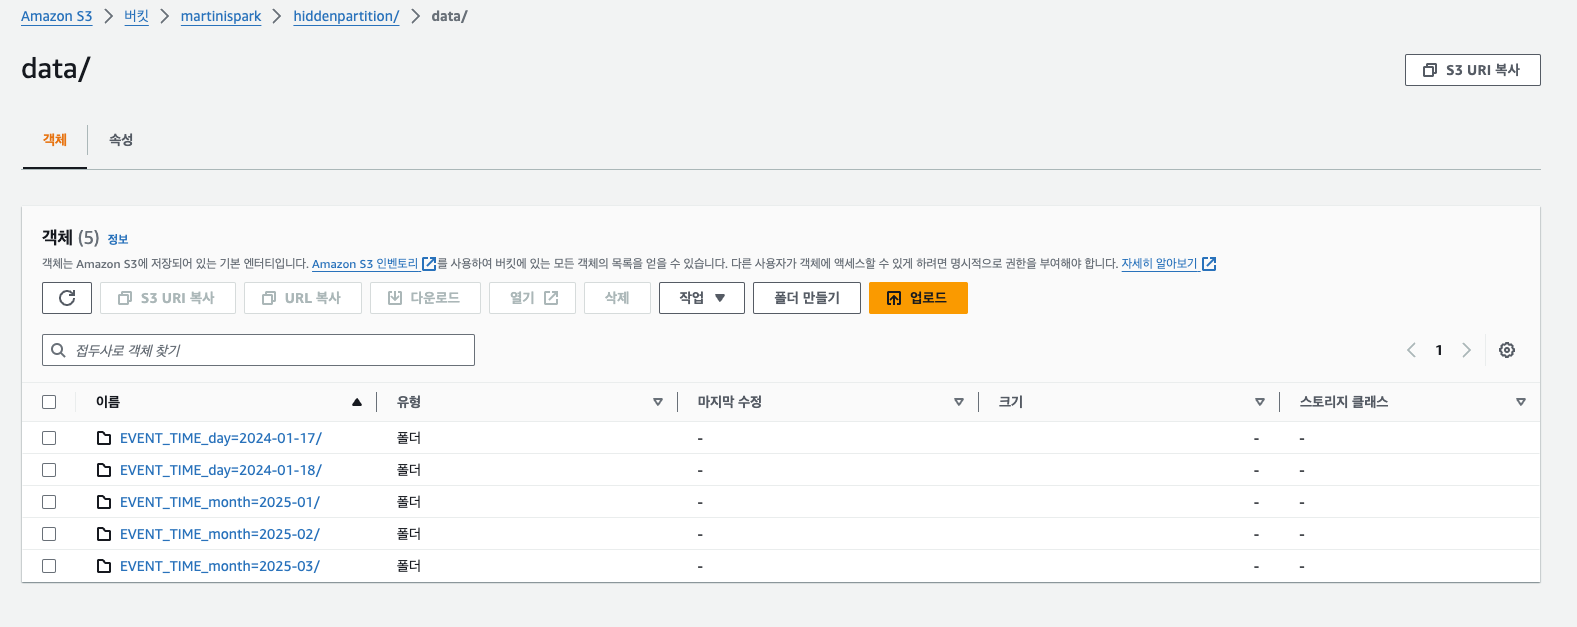Screen dimensions: 1577x627
Task: Switch to the 객체 tab
Action: pos(55,140)
